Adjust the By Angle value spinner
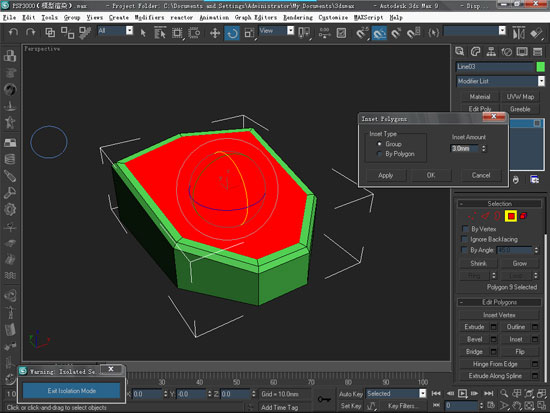Image resolution: width=550 pixels, height=413 pixels. [536, 250]
